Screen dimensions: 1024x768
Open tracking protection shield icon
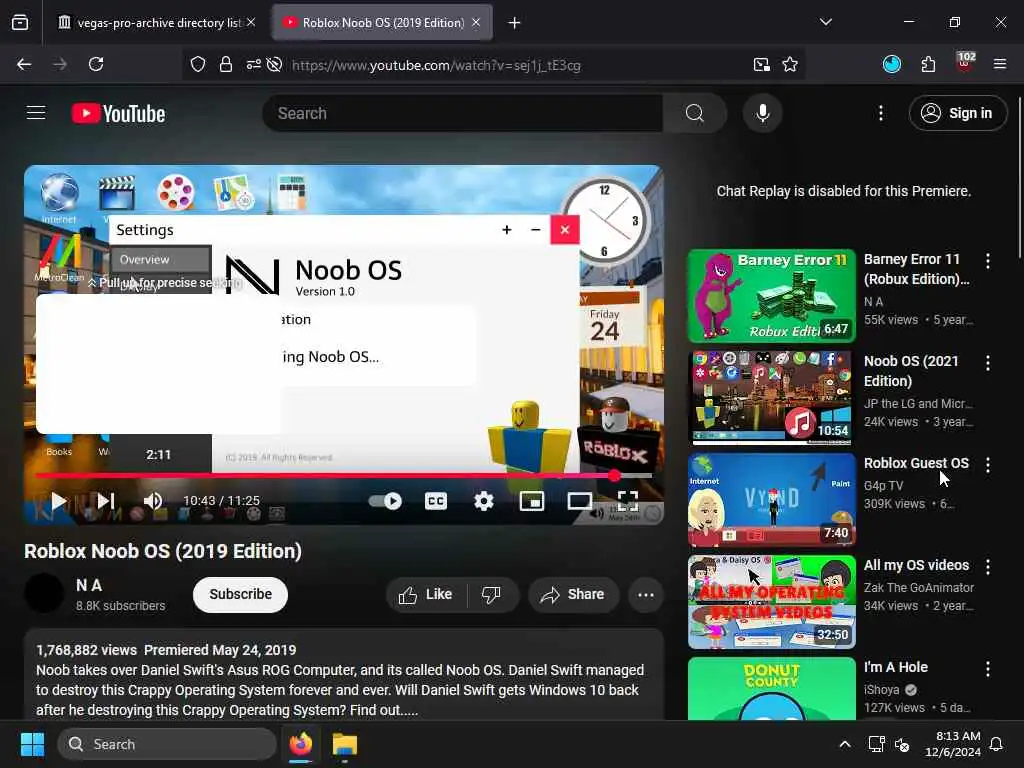(198, 64)
